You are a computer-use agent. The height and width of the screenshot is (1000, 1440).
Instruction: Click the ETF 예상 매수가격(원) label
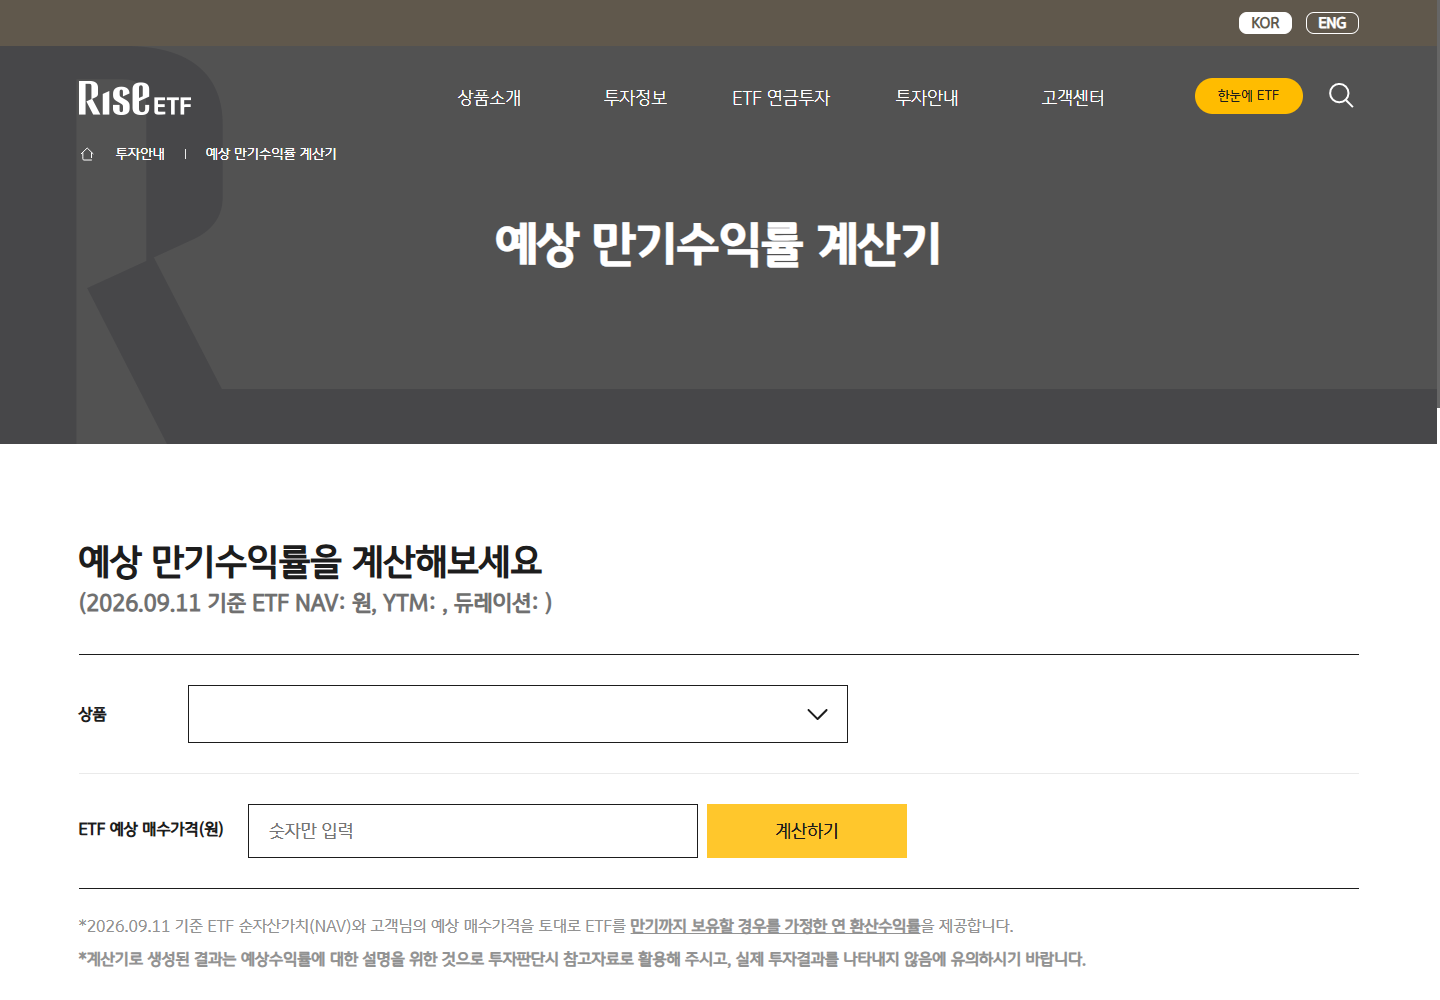tap(151, 829)
